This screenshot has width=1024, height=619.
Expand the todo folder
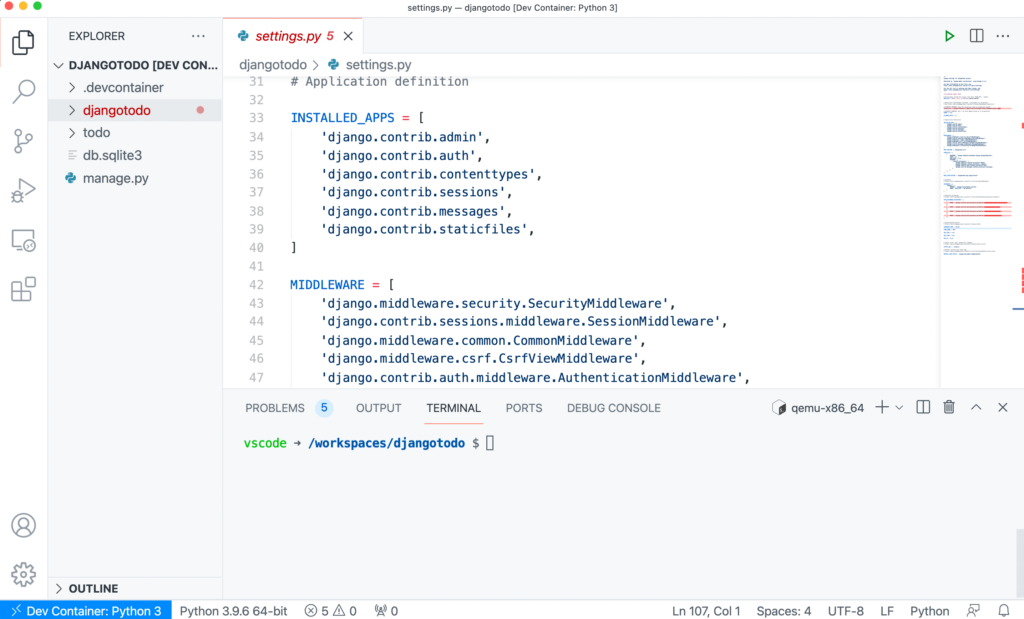click(135, 133)
